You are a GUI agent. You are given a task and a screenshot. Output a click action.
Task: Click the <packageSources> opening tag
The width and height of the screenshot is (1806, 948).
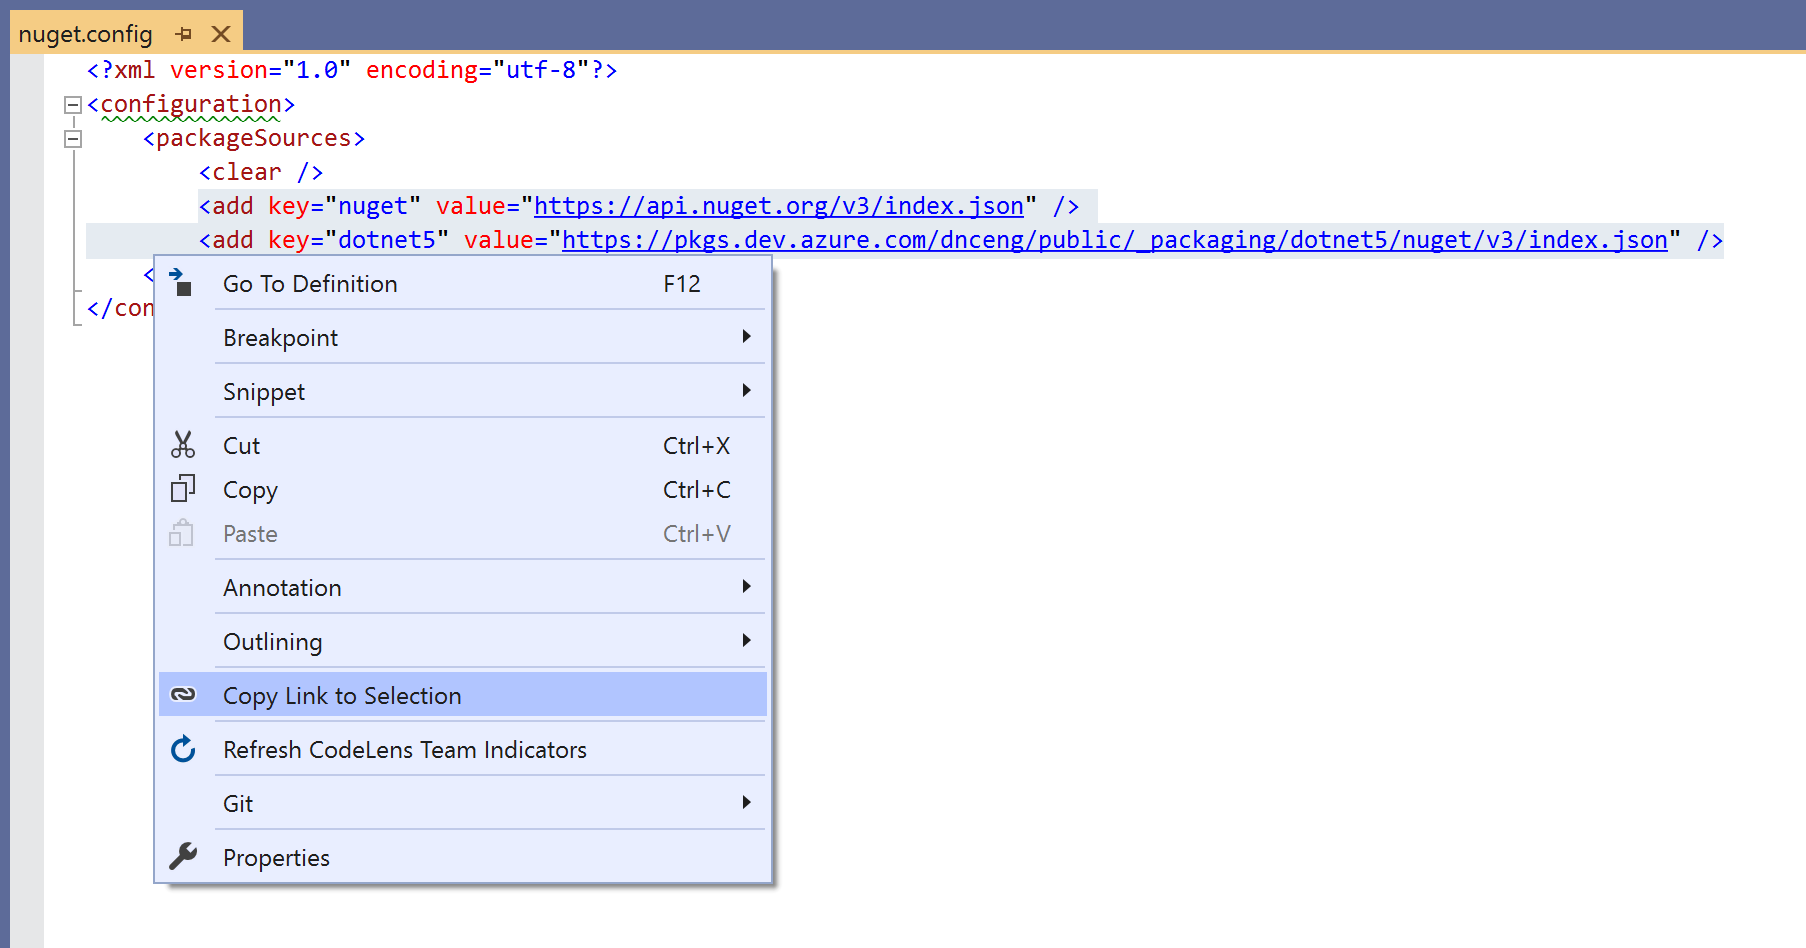[254, 138]
